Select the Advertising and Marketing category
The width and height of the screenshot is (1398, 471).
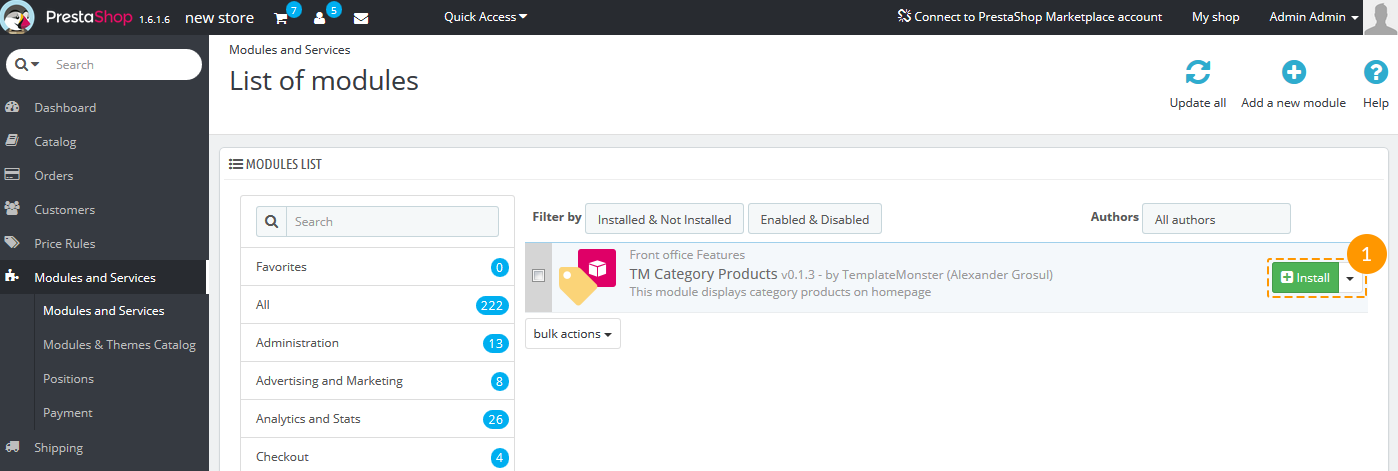click(378, 381)
